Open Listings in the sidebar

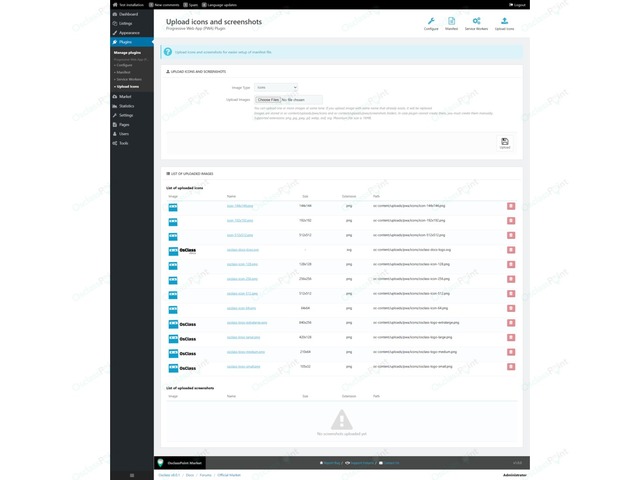pos(125,24)
